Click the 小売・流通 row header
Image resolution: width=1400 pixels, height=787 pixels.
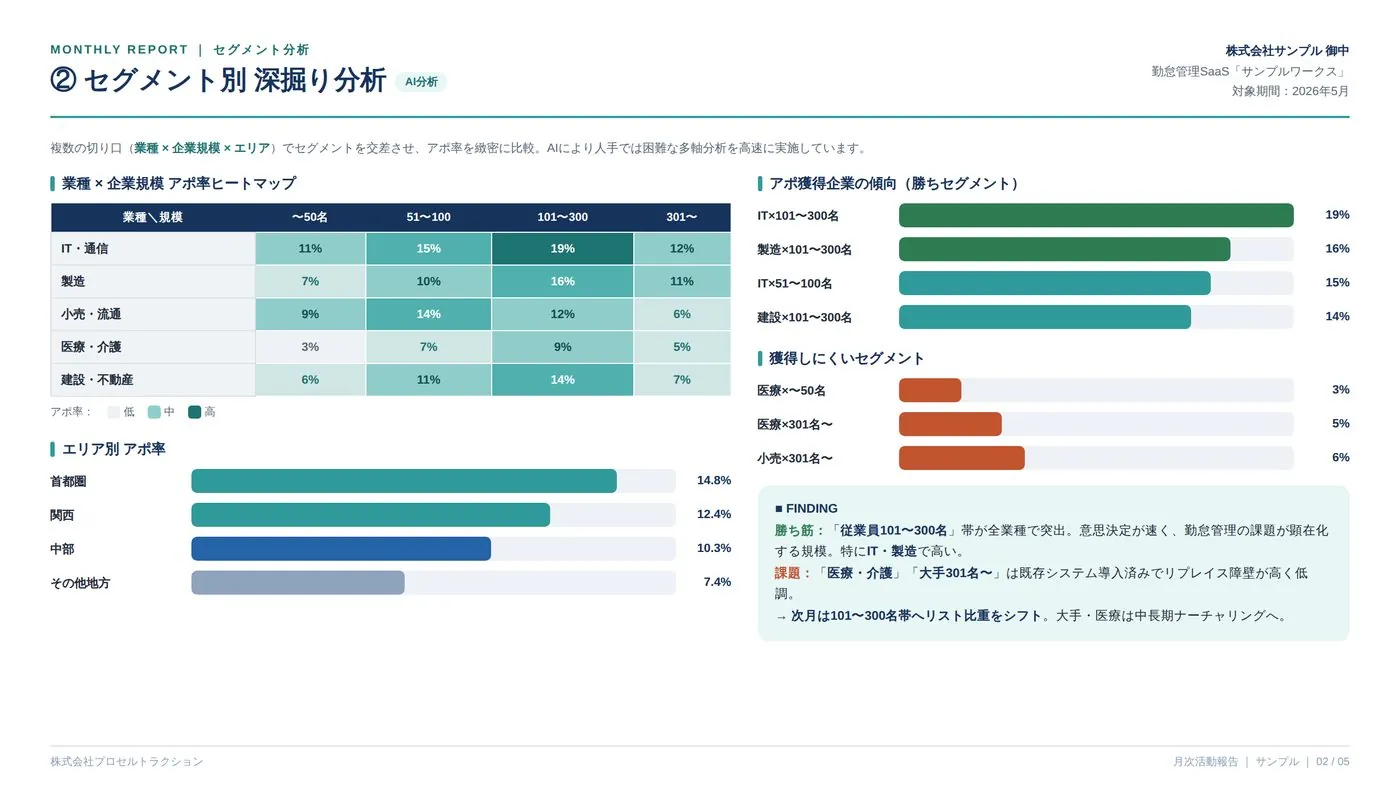pyautogui.click(x=153, y=314)
